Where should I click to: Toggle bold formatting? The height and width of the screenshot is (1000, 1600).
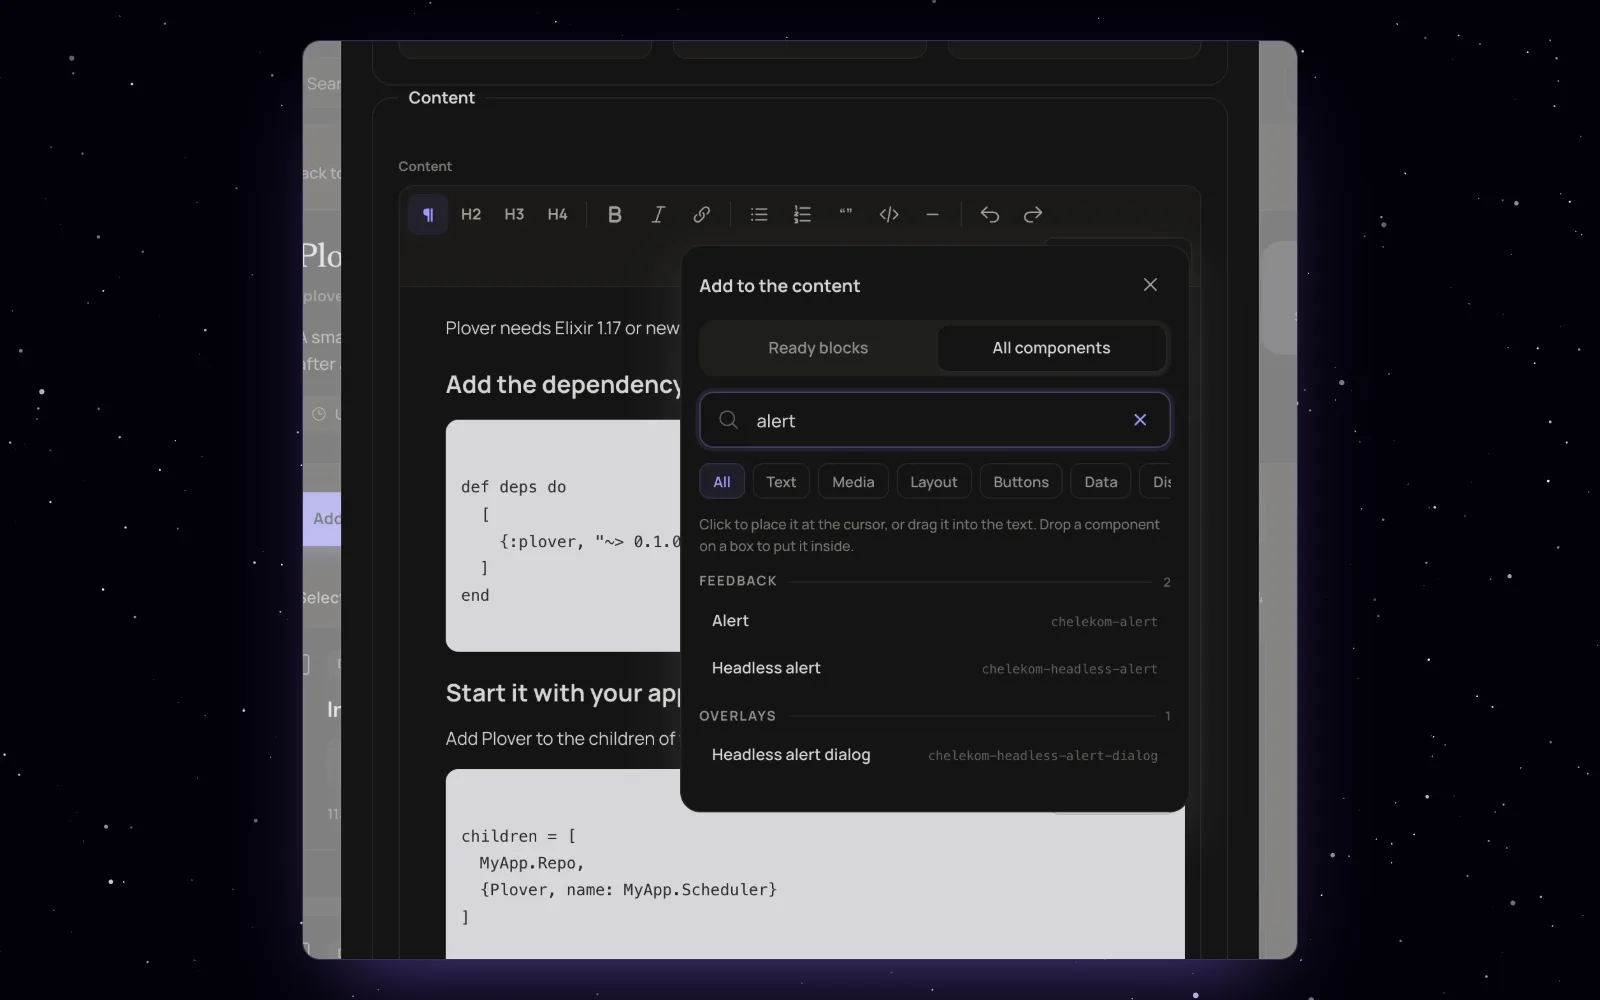click(615, 214)
